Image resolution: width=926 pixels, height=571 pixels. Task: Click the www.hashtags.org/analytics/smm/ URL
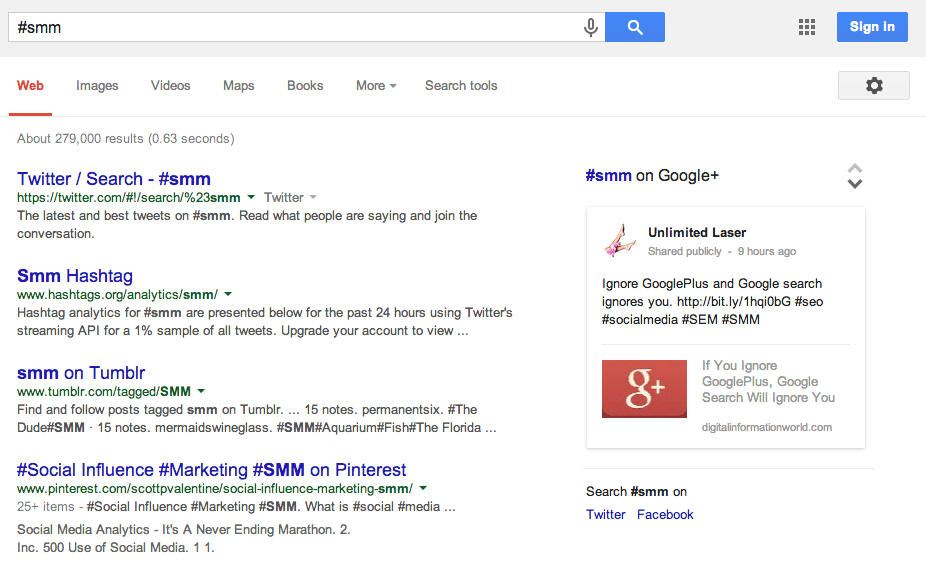coord(118,294)
